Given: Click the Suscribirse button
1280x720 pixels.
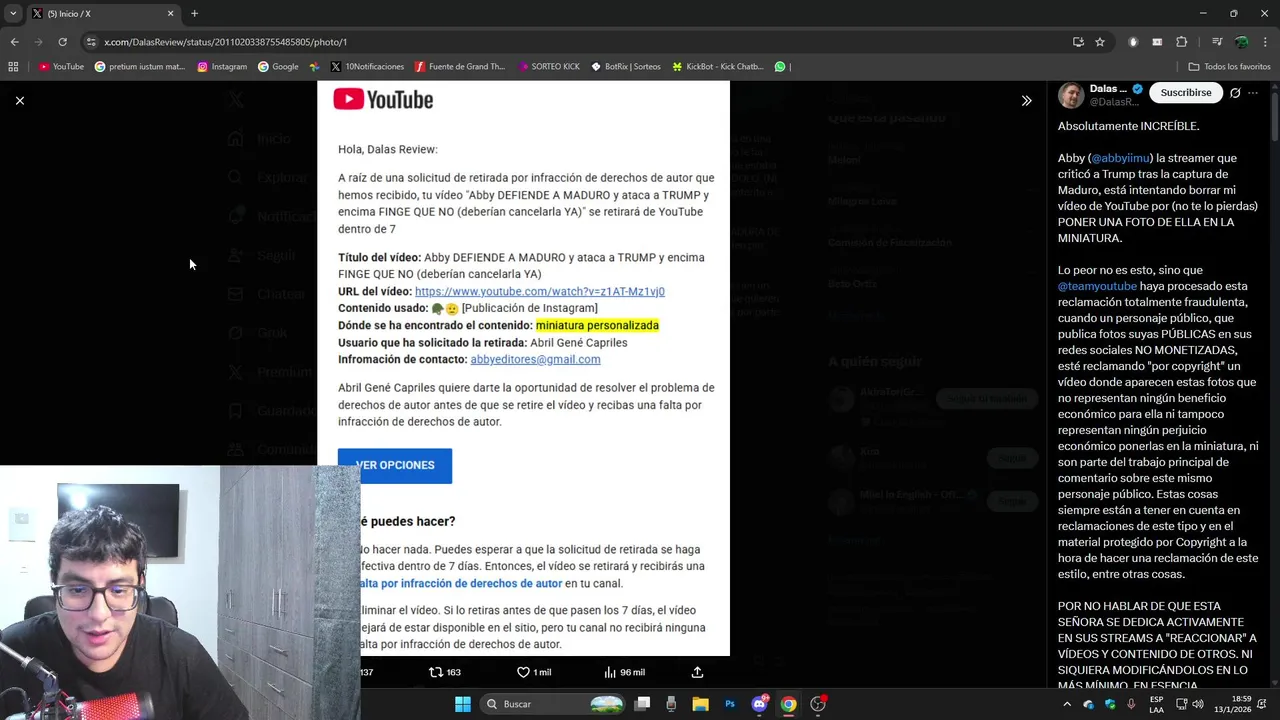Looking at the screenshot, I should [1186, 92].
